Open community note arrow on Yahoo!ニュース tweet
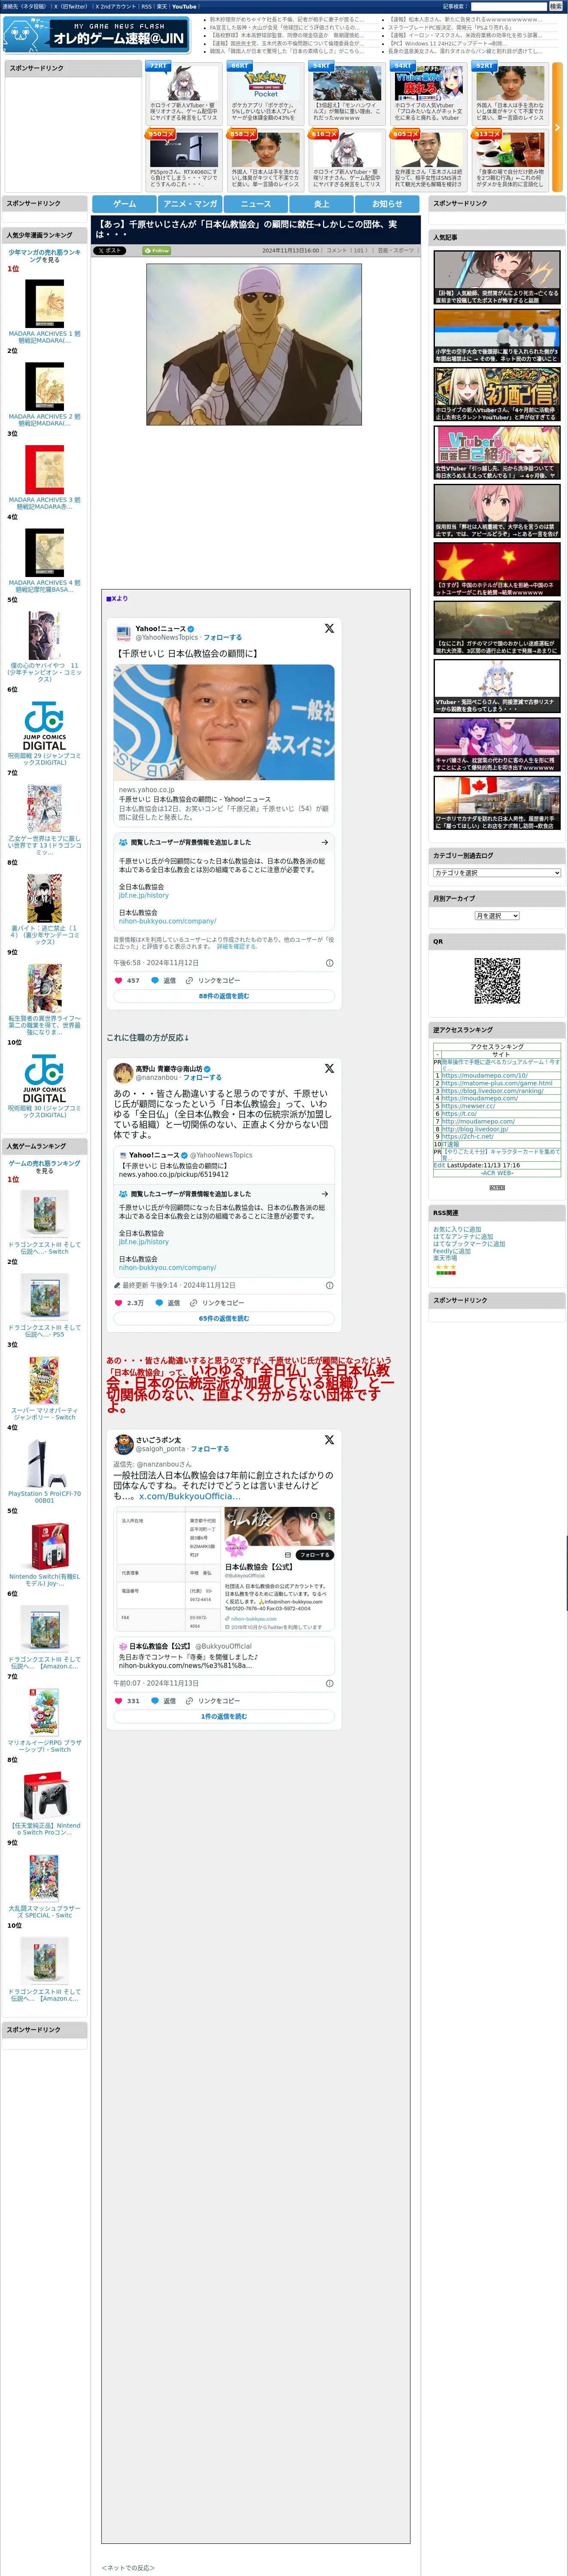The width and height of the screenshot is (568, 2576). click(x=324, y=842)
